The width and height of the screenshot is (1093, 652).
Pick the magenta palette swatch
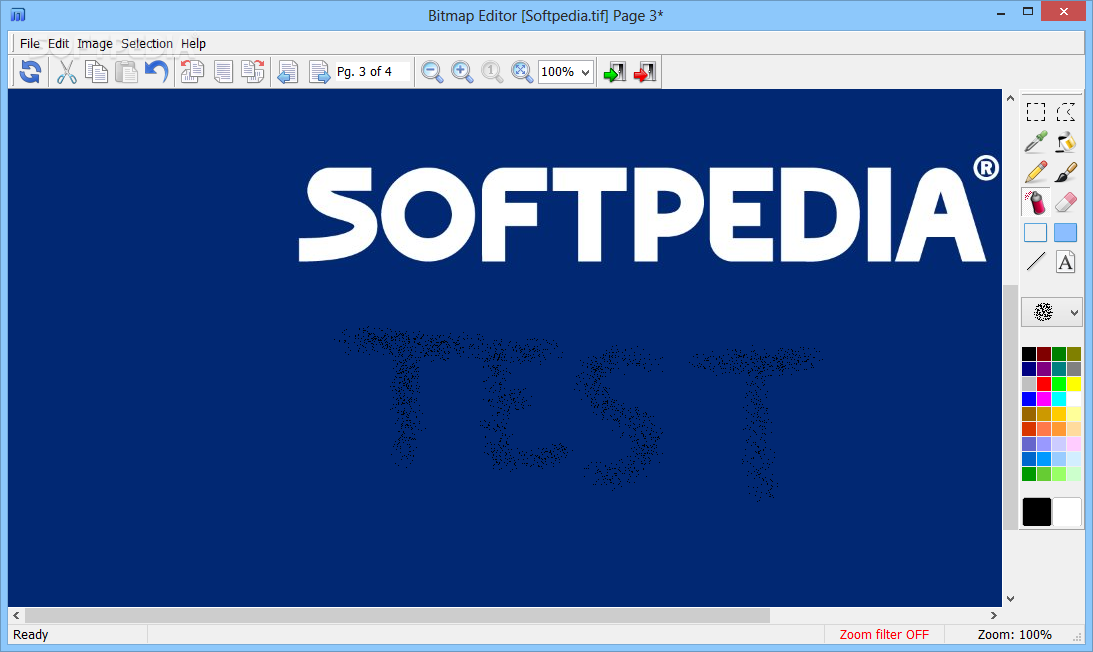click(x=1044, y=399)
